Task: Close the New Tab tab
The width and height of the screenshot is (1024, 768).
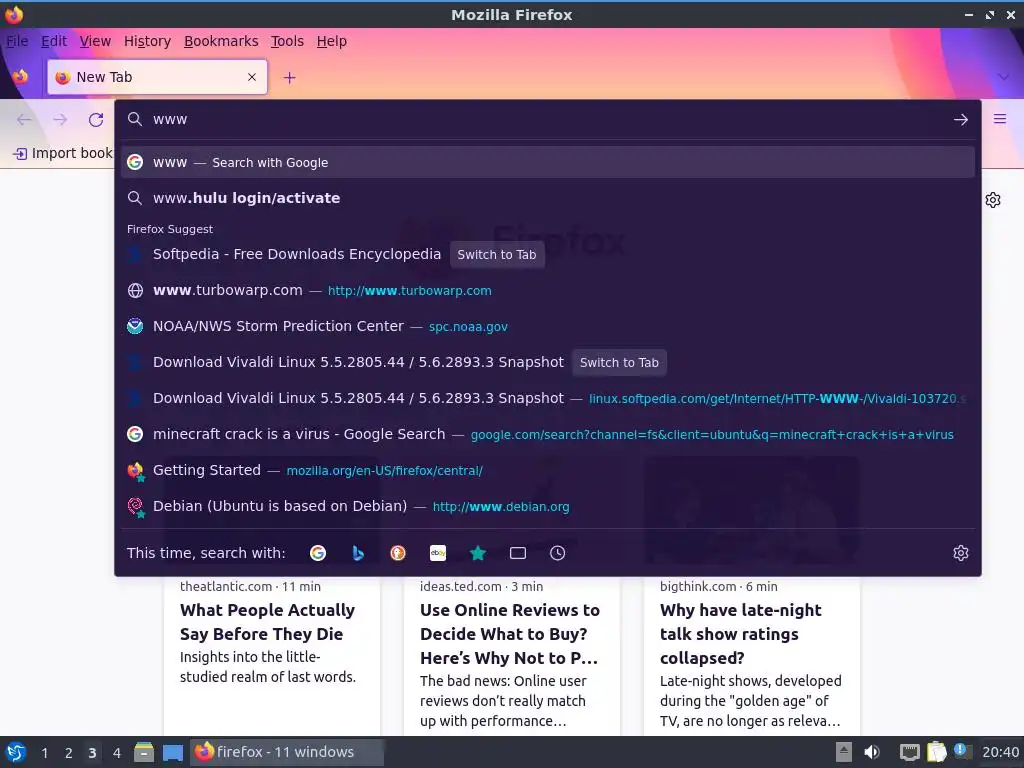Action: pos(252,77)
